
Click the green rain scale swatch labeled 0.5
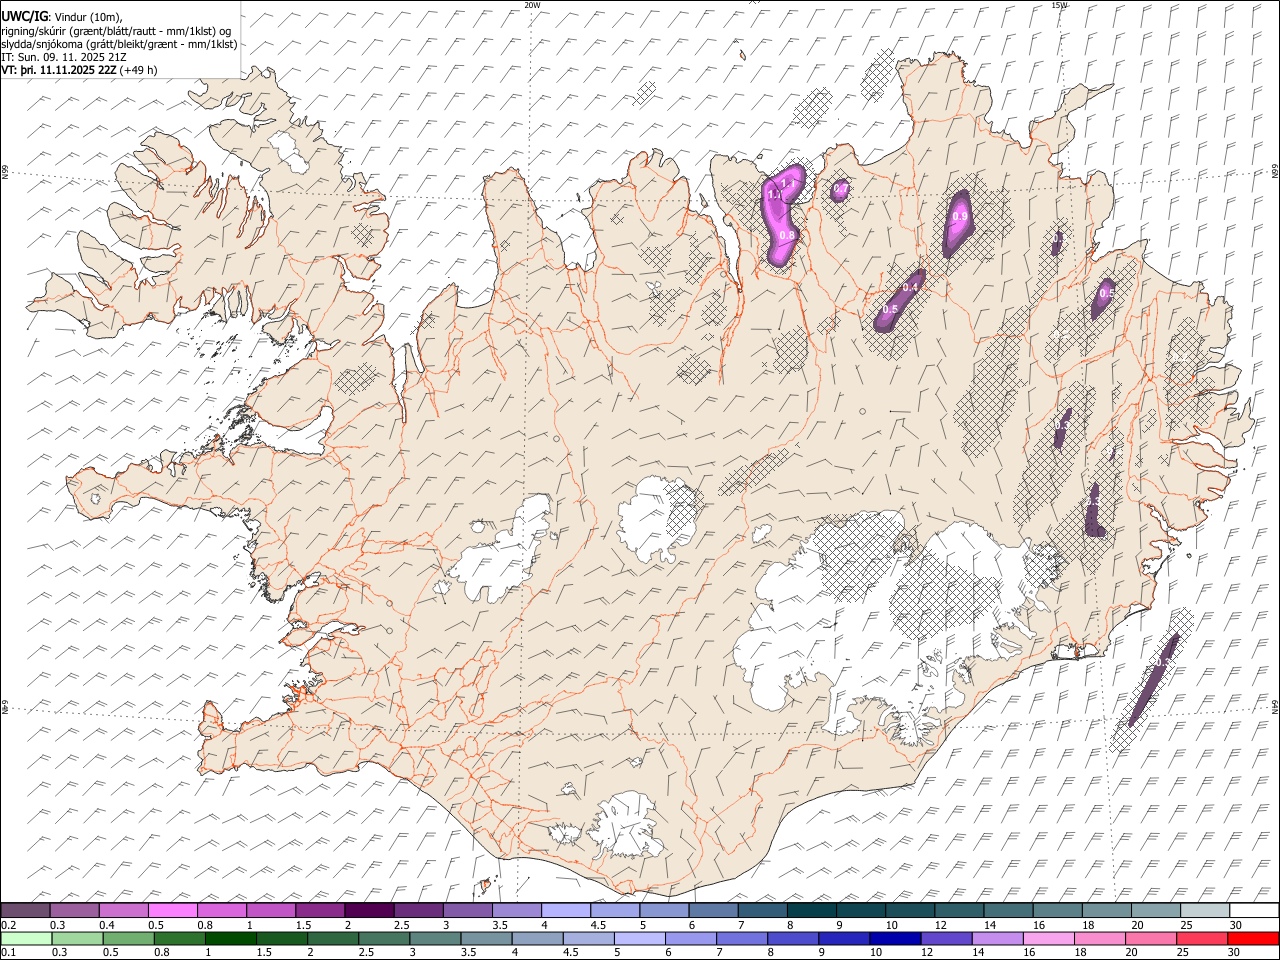[x=127, y=939]
